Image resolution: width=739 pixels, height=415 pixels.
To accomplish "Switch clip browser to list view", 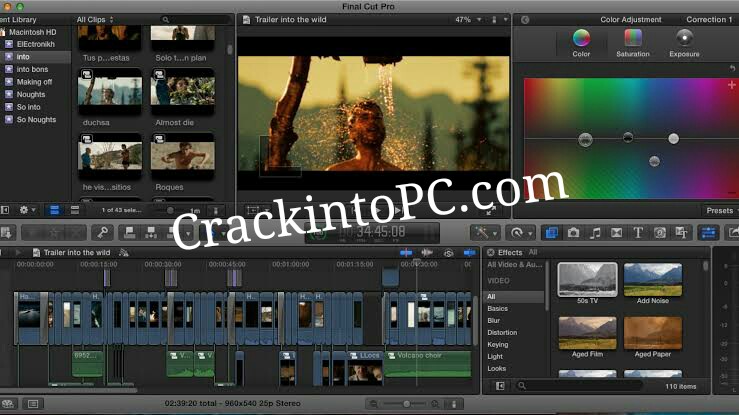I will 74,210.
